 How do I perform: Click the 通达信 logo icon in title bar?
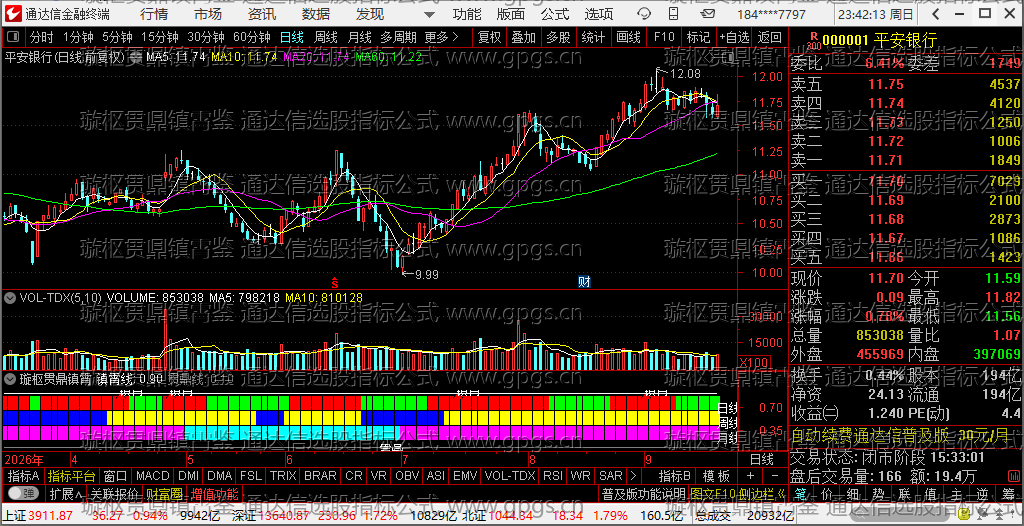13,14
